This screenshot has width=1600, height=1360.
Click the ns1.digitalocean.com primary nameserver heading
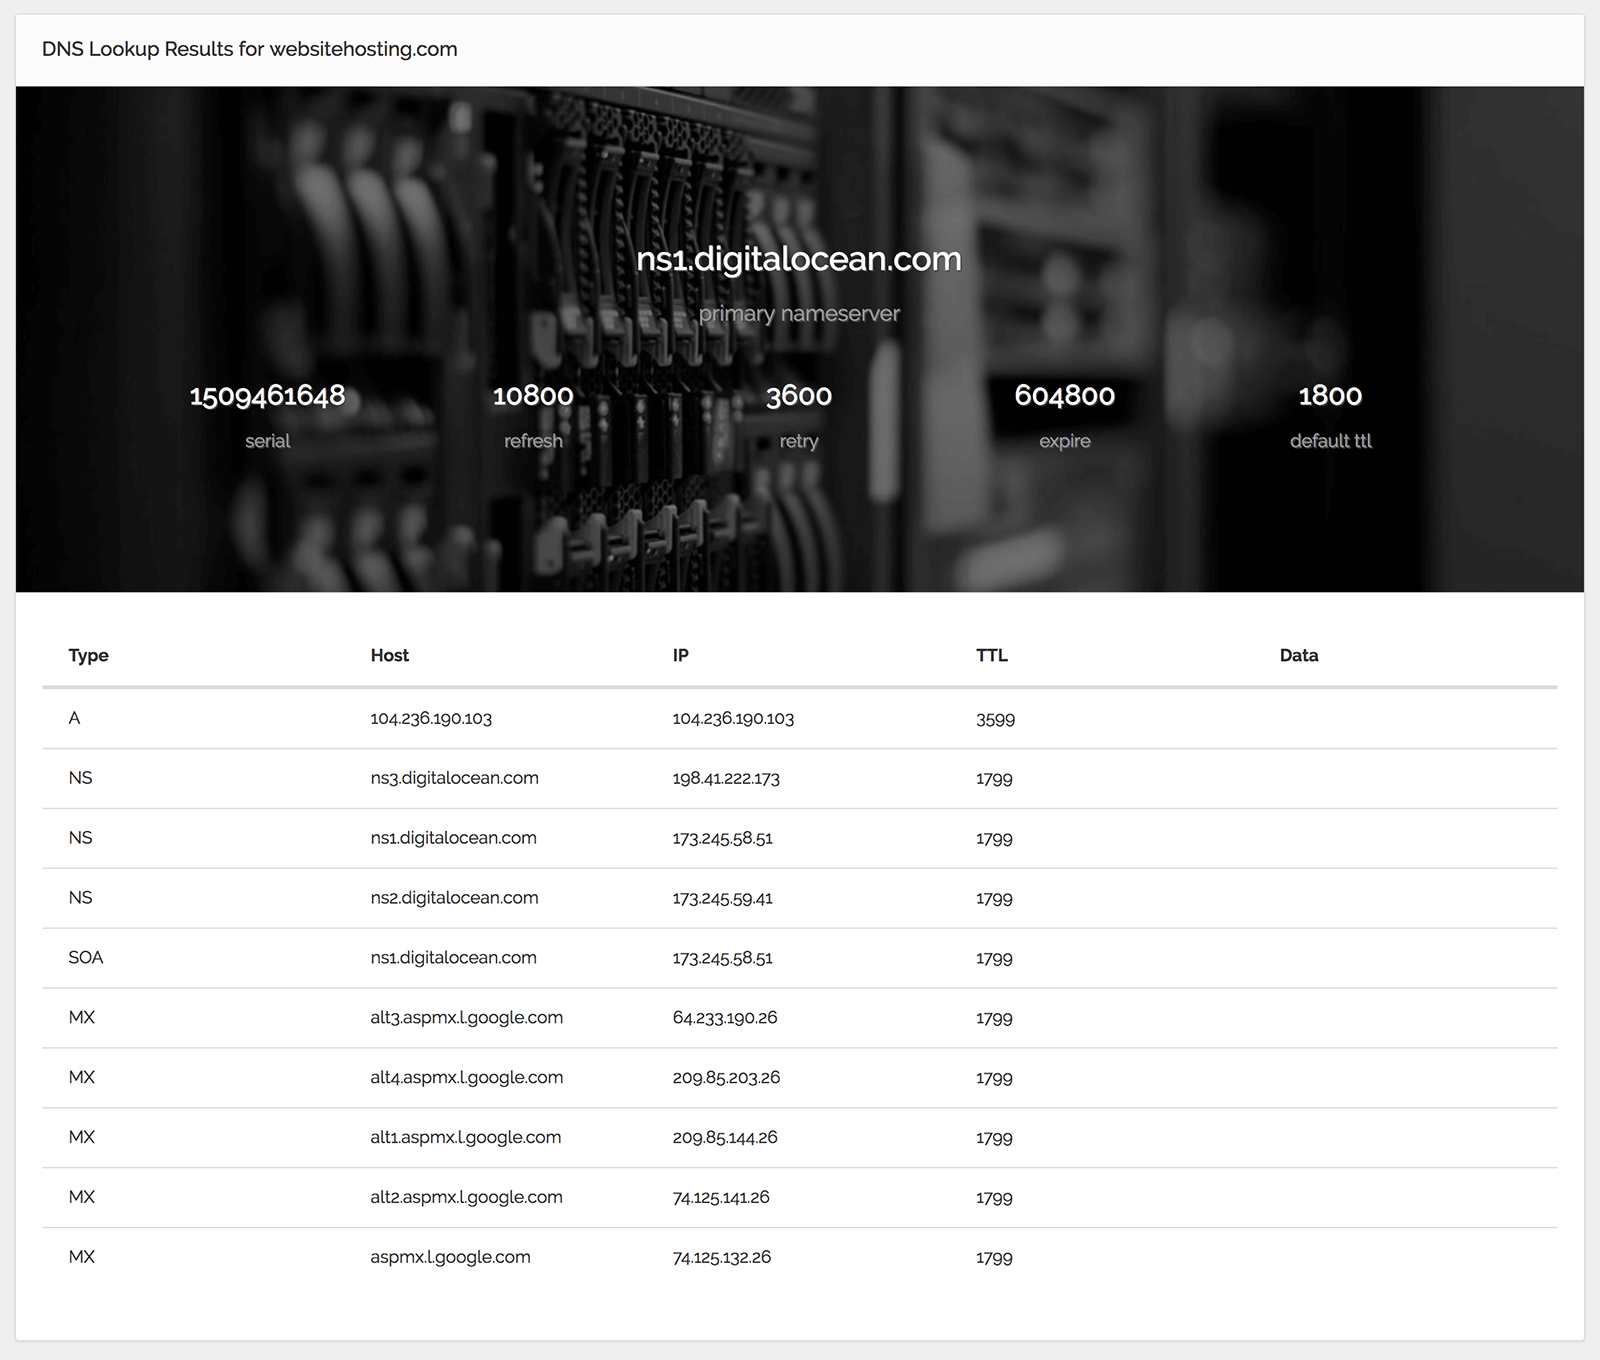pos(798,259)
